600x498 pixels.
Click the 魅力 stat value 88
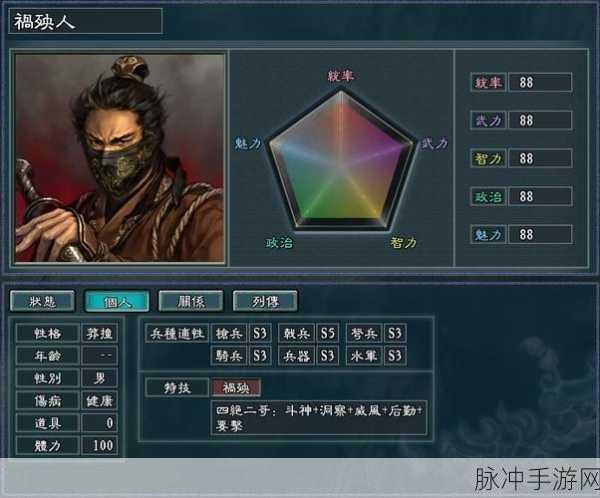pyautogui.click(x=540, y=234)
